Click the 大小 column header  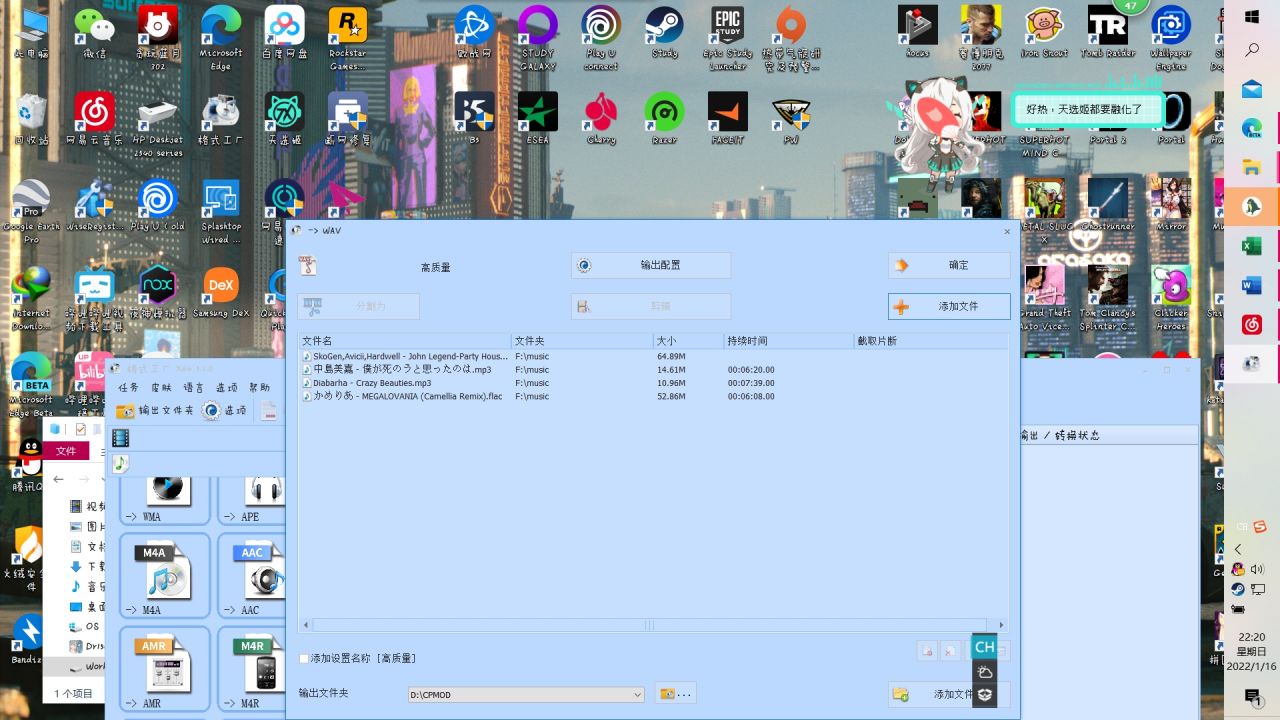(x=688, y=341)
